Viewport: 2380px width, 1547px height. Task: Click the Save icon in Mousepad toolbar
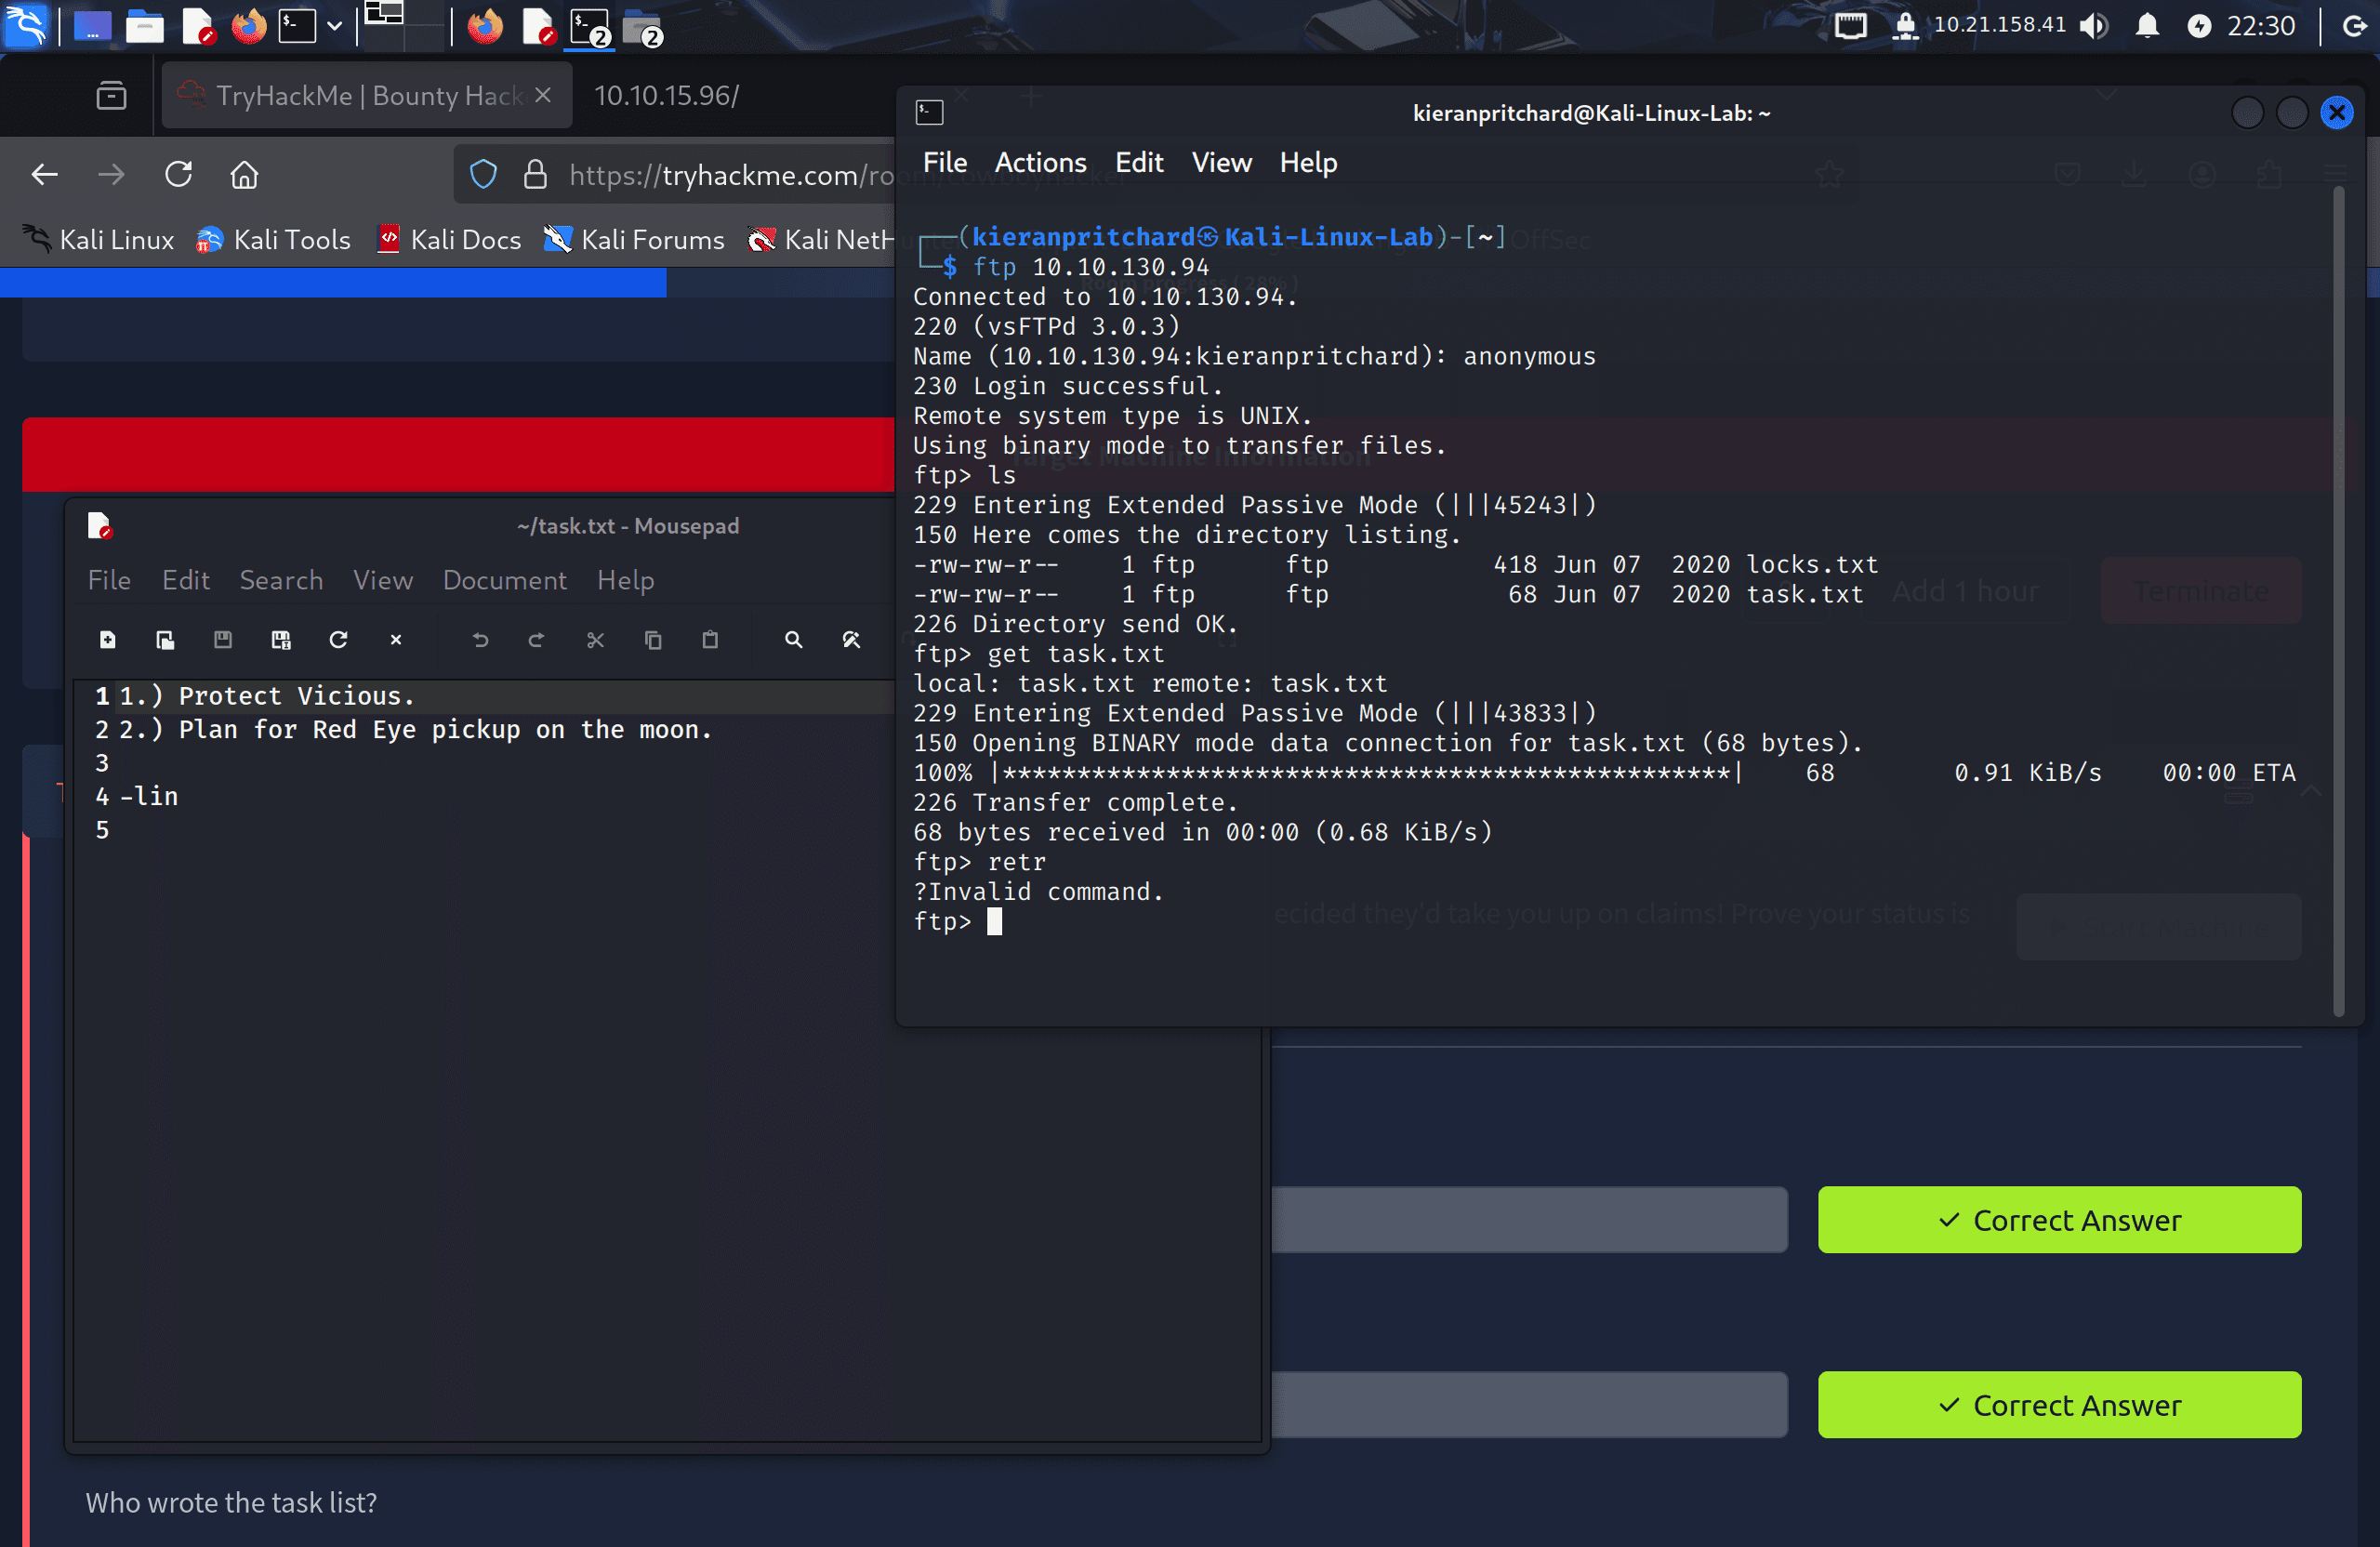[x=223, y=640]
